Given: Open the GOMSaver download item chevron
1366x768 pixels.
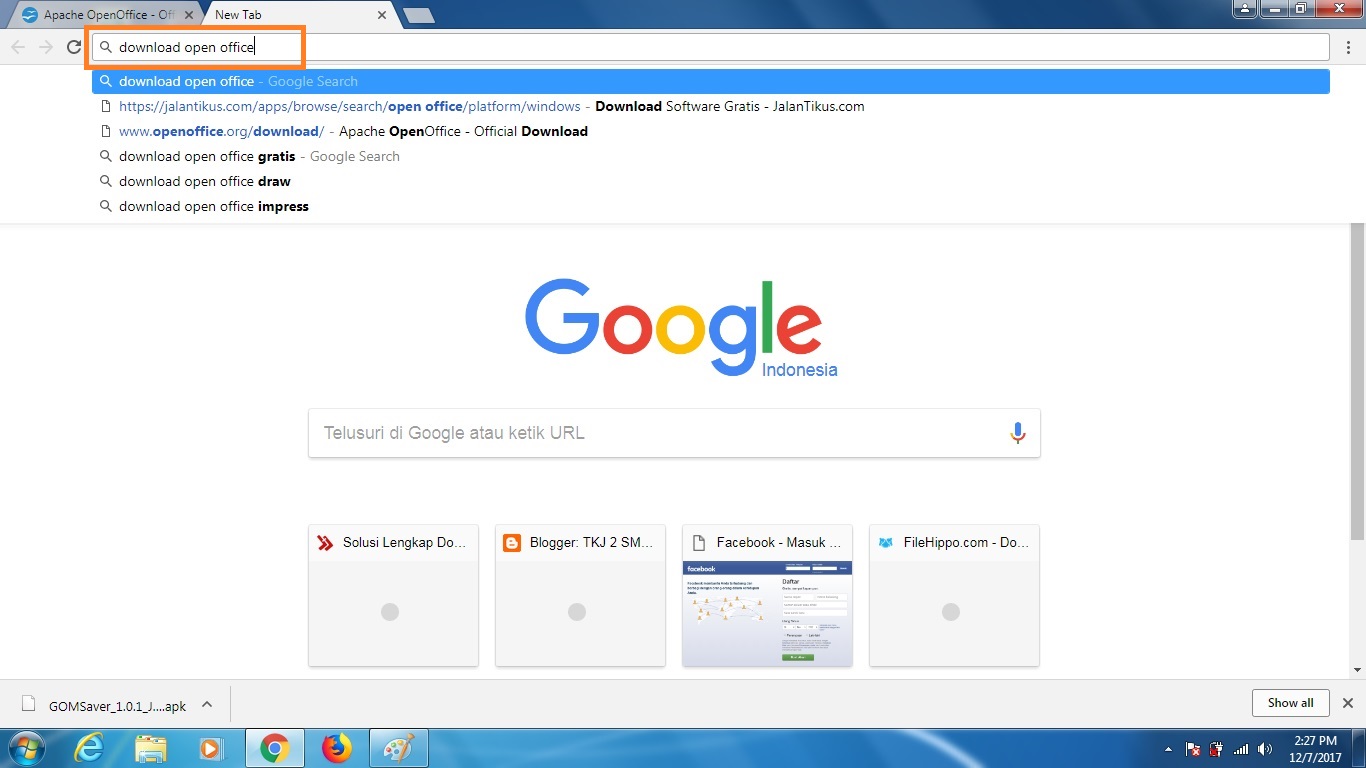Looking at the screenshot, I should point(207,704).
